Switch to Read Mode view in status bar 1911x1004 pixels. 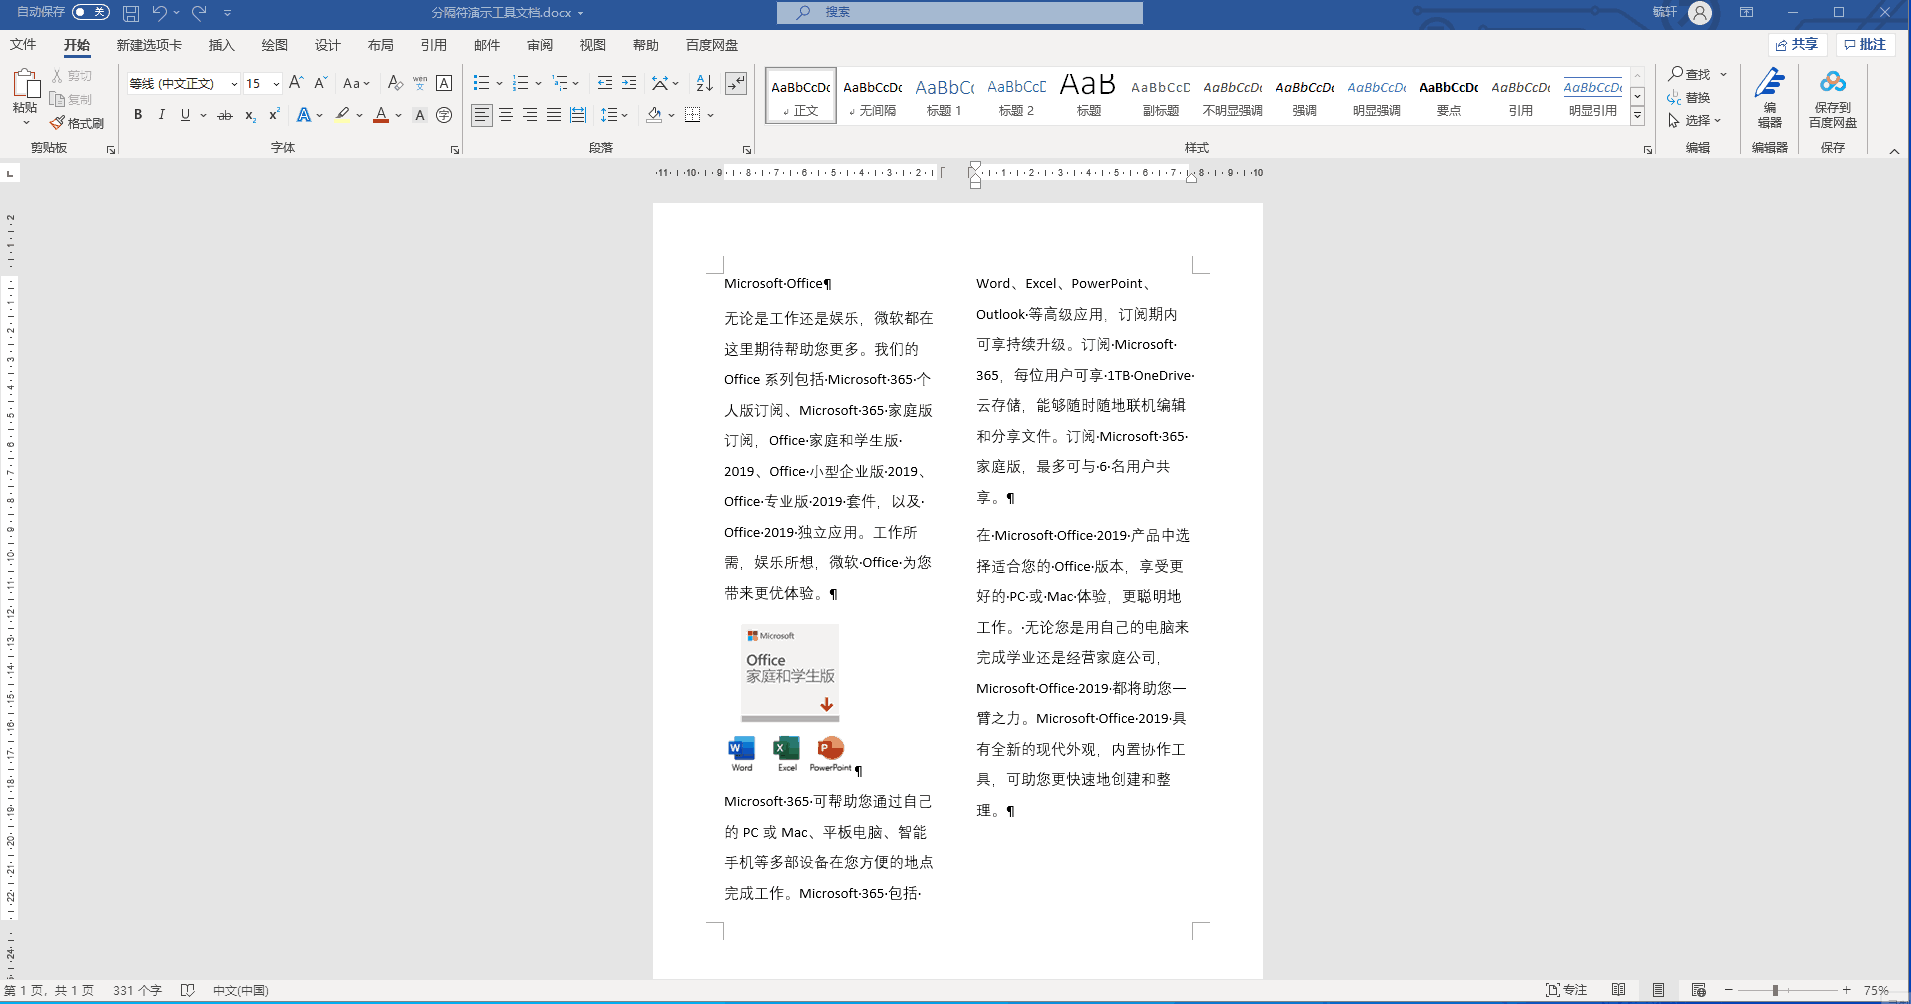pos(1618,990)
